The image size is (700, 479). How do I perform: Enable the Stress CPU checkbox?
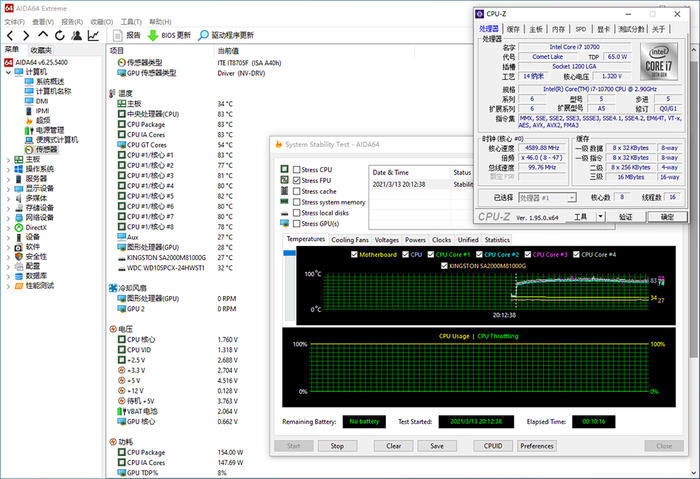point(296,170)
